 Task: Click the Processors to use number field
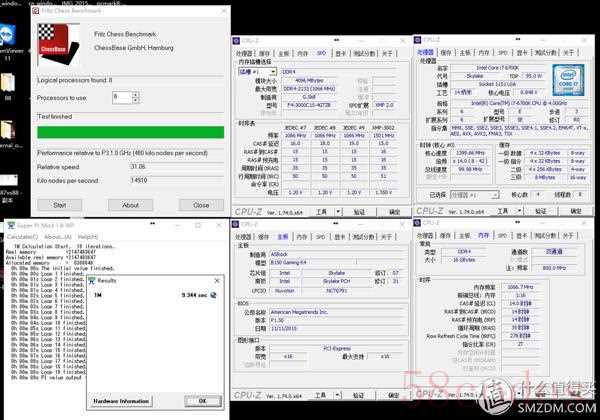122,97
